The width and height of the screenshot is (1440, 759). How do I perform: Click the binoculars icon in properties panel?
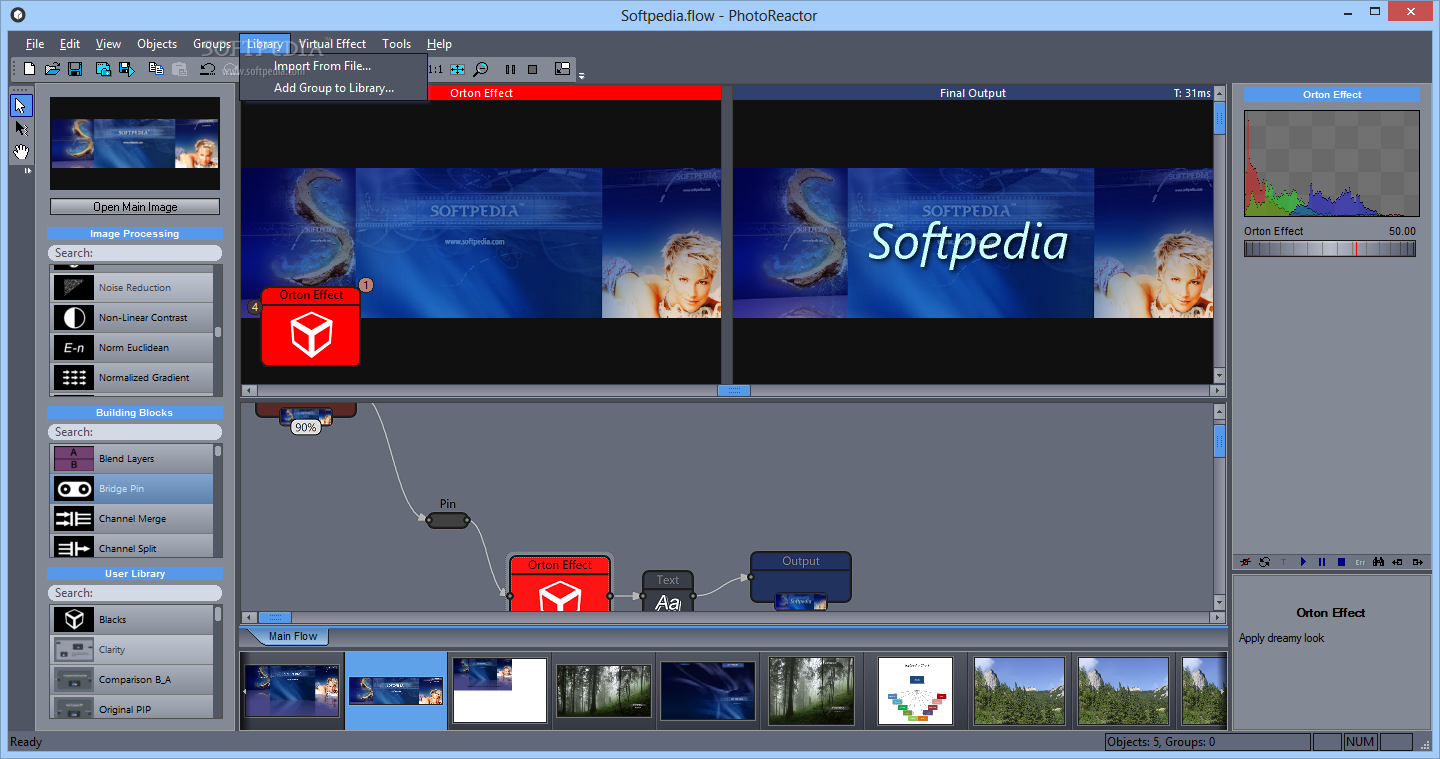pyautogui.click(x=1379, y=562)
